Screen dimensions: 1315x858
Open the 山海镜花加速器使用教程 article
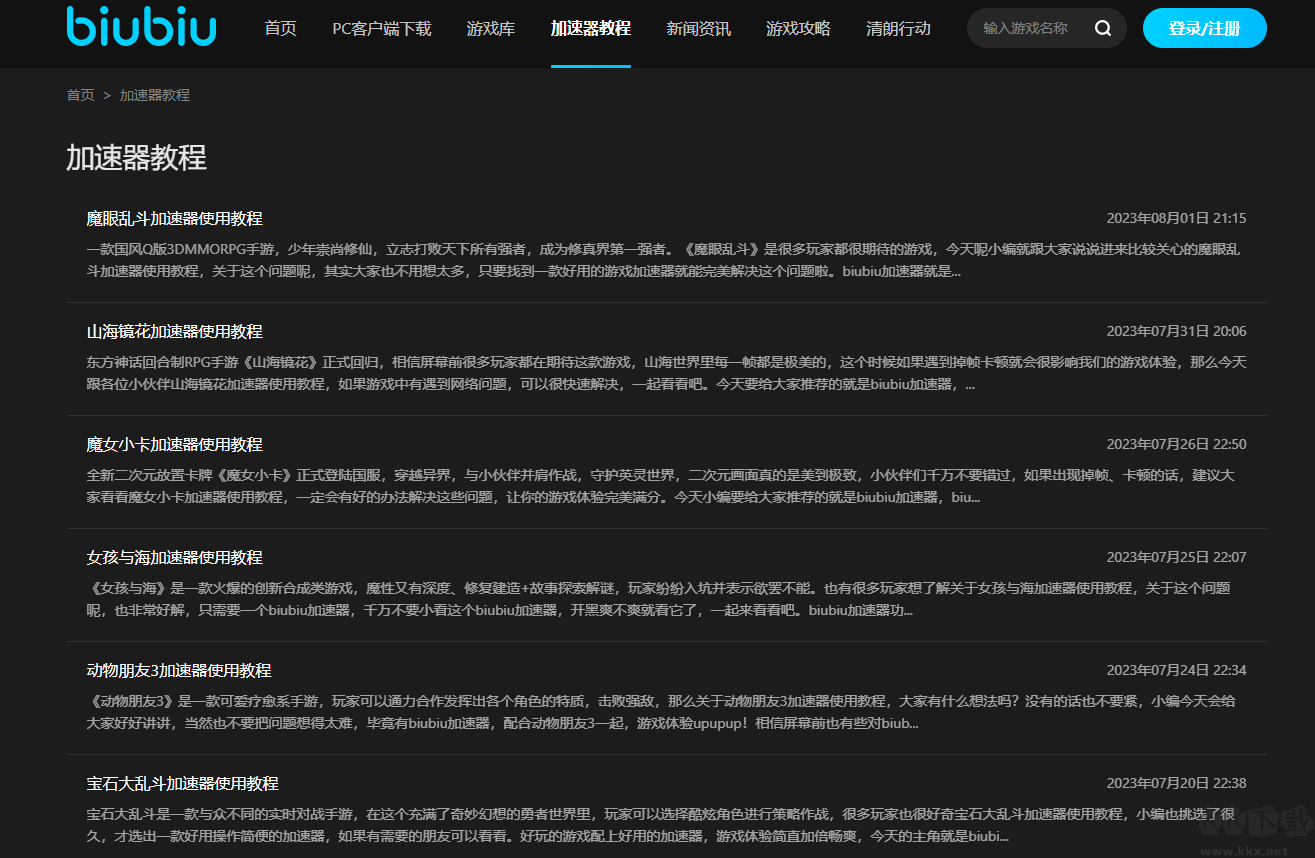click(x=175, y=331)
